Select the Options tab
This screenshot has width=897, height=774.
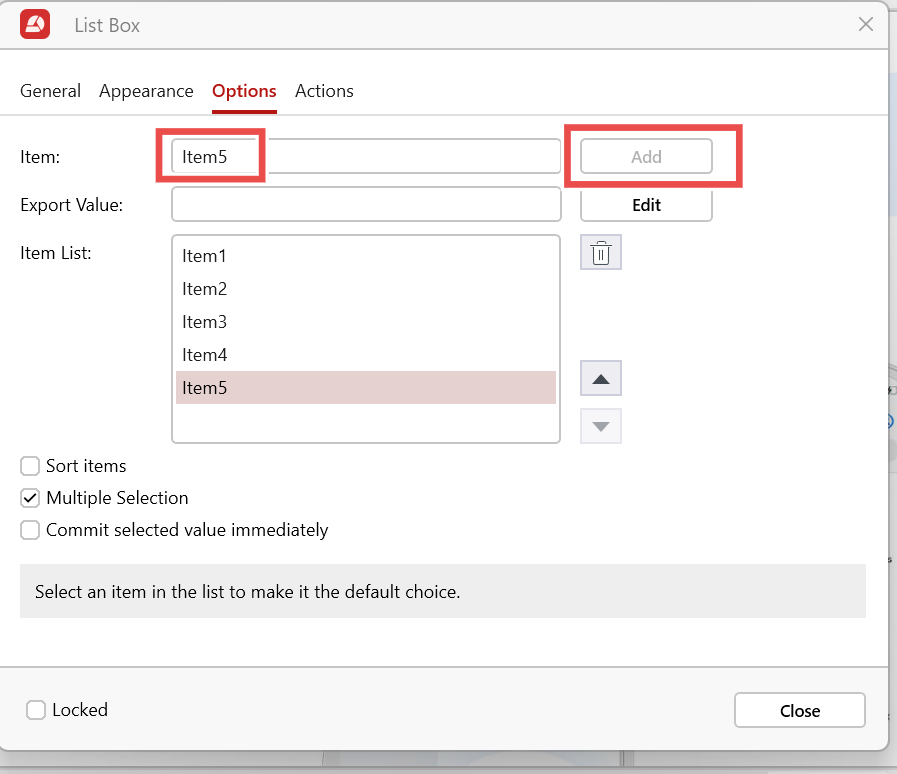[244, 91]
